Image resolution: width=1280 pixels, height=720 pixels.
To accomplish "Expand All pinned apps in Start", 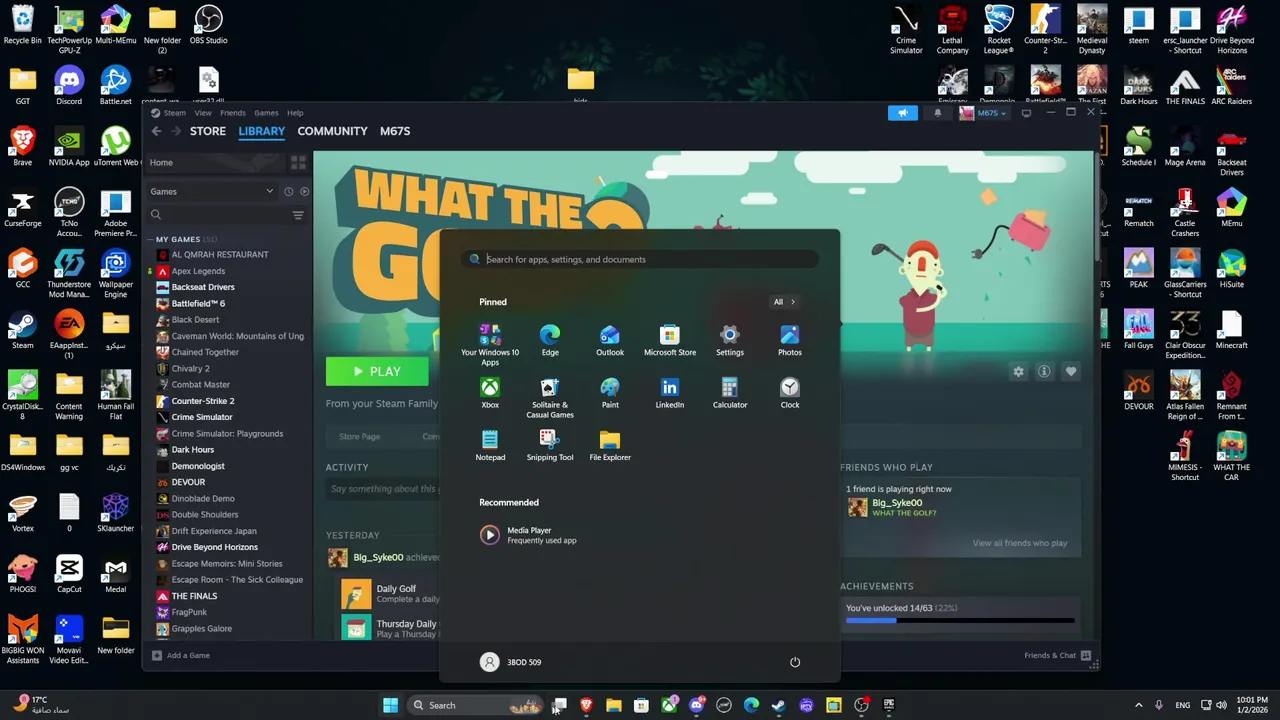I will pos(784,302).
